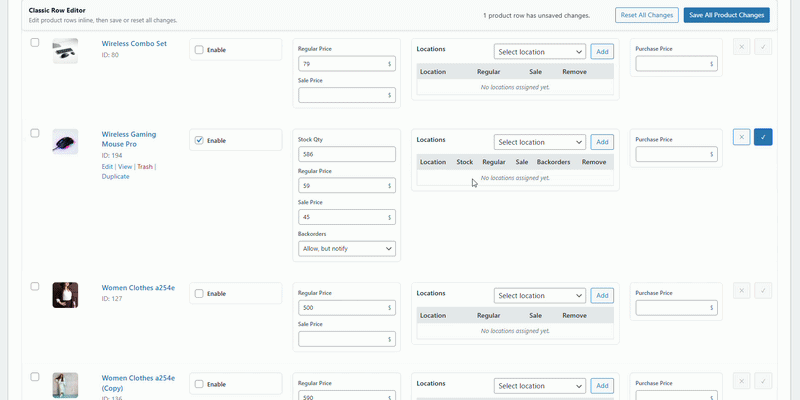This screenshot has height=400, width=800.
Task: Focus Regular Price field showing 500
Action: 347,308
